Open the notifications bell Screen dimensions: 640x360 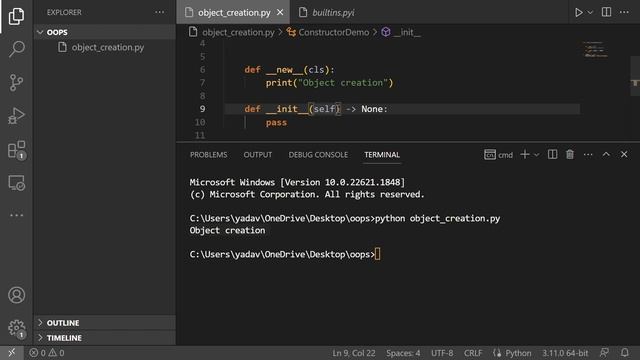pos(625,353)
